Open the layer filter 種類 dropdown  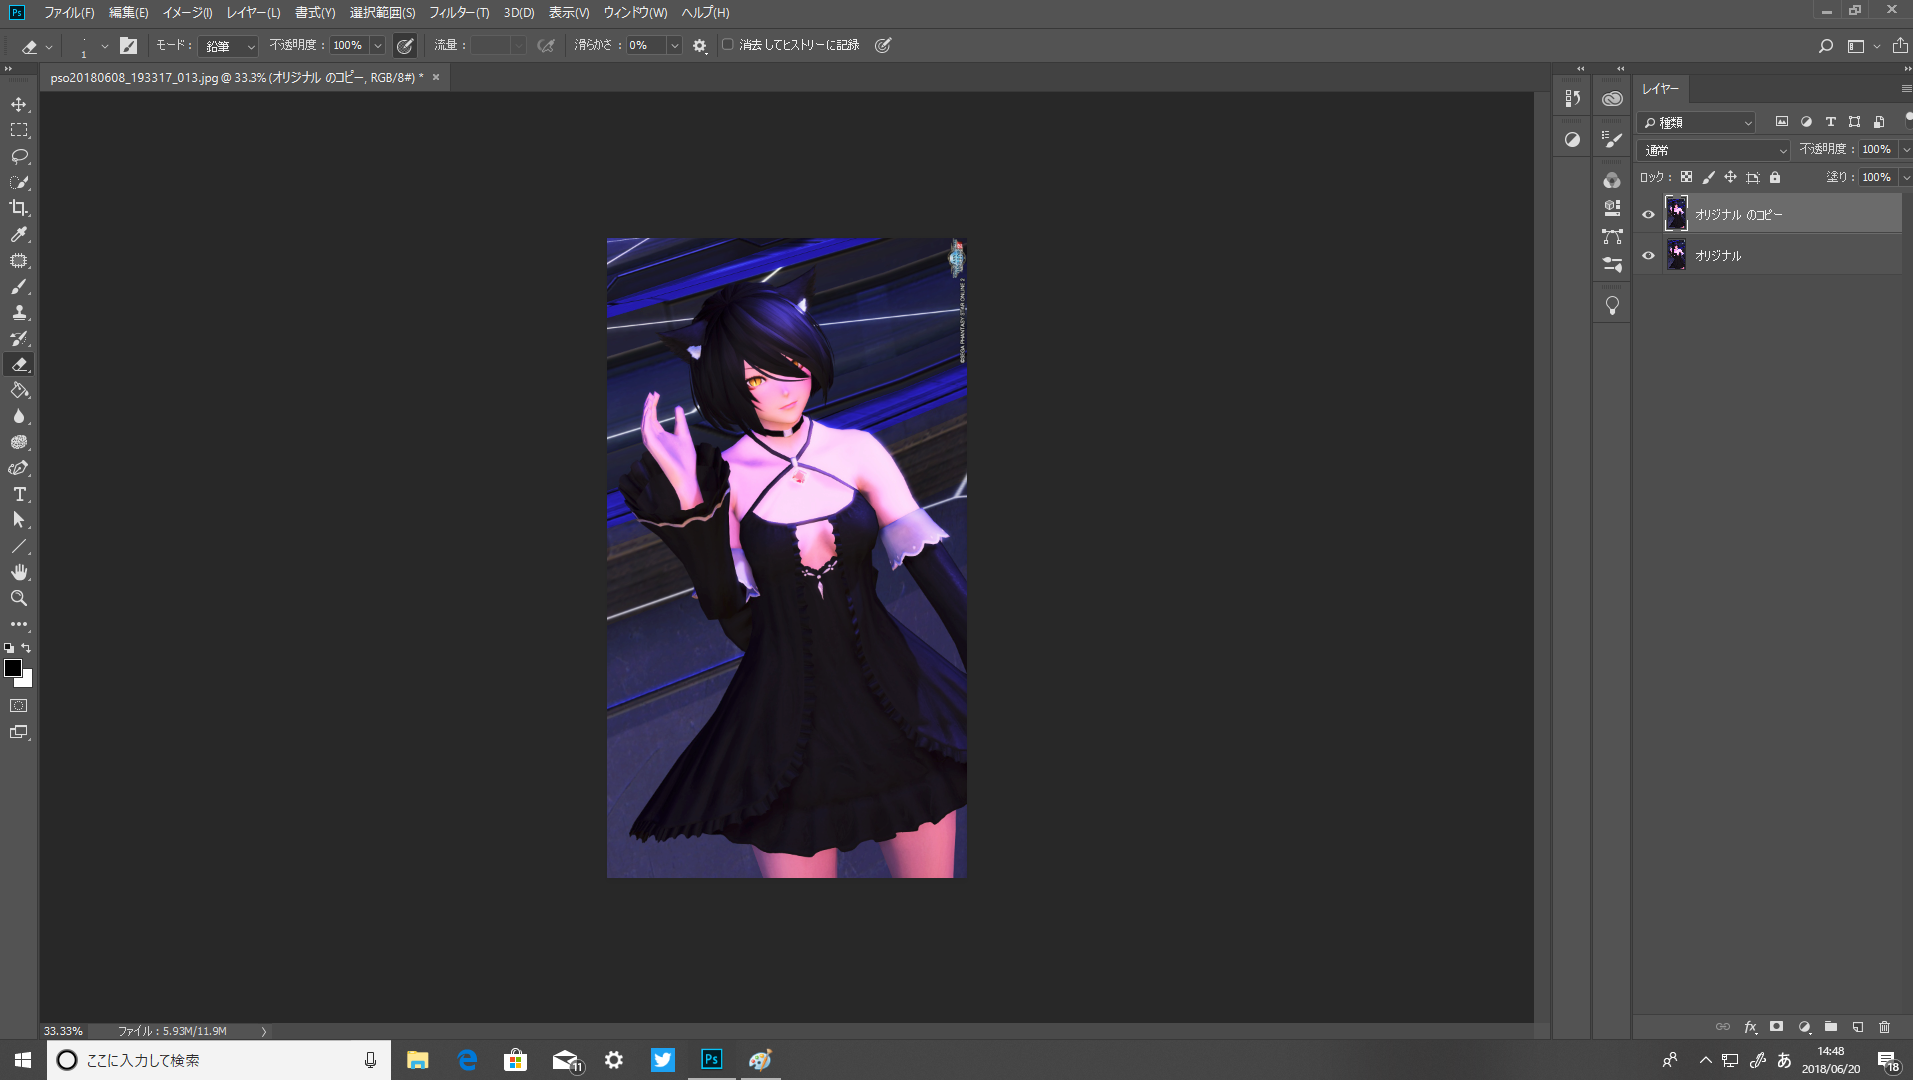coord(1697,122)
